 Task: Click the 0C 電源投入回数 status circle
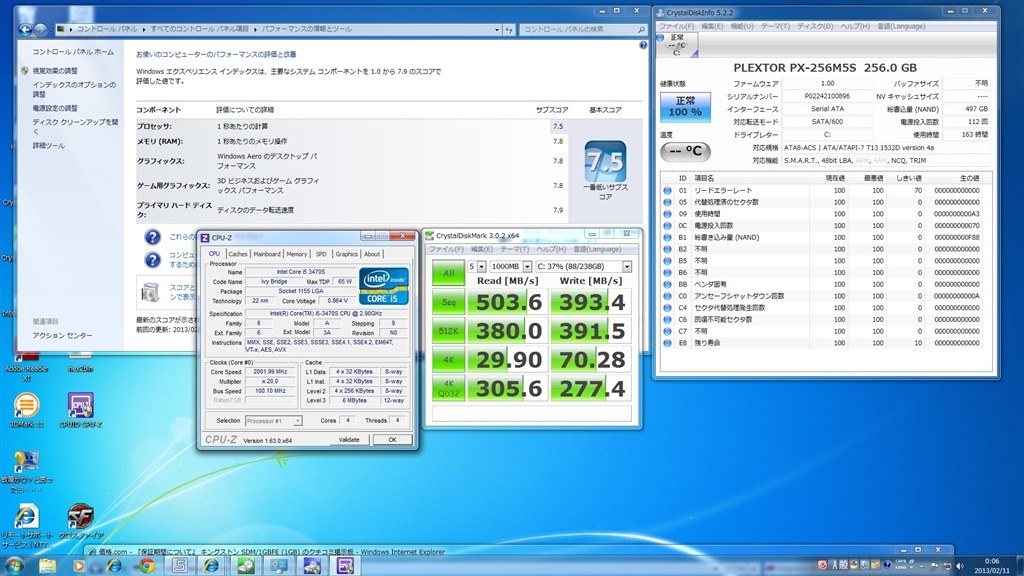coord(667,226)
